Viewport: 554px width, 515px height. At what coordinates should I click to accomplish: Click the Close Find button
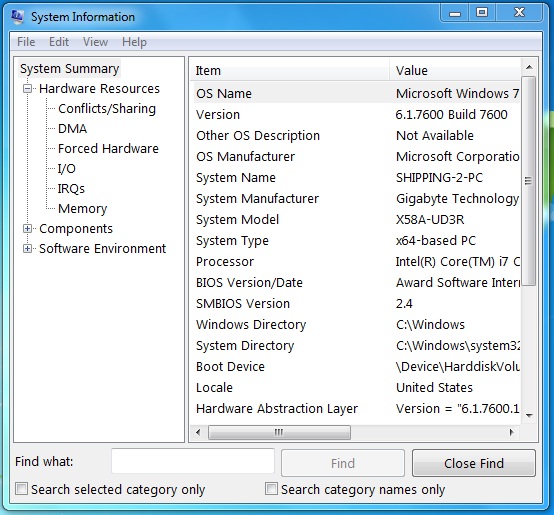(x=474, y=463)
